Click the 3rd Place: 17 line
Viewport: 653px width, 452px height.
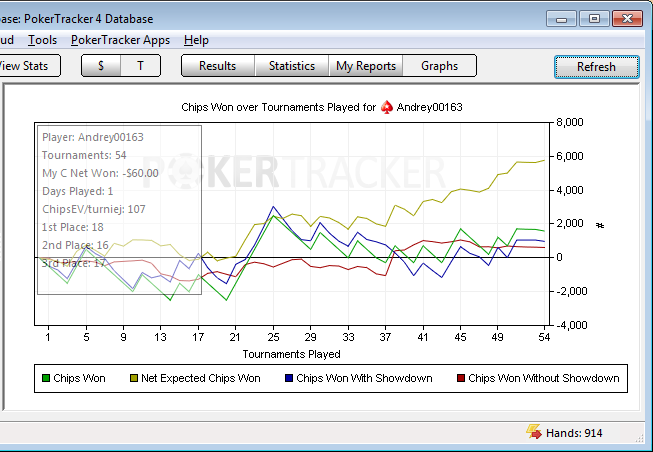(x=73, y=263)
